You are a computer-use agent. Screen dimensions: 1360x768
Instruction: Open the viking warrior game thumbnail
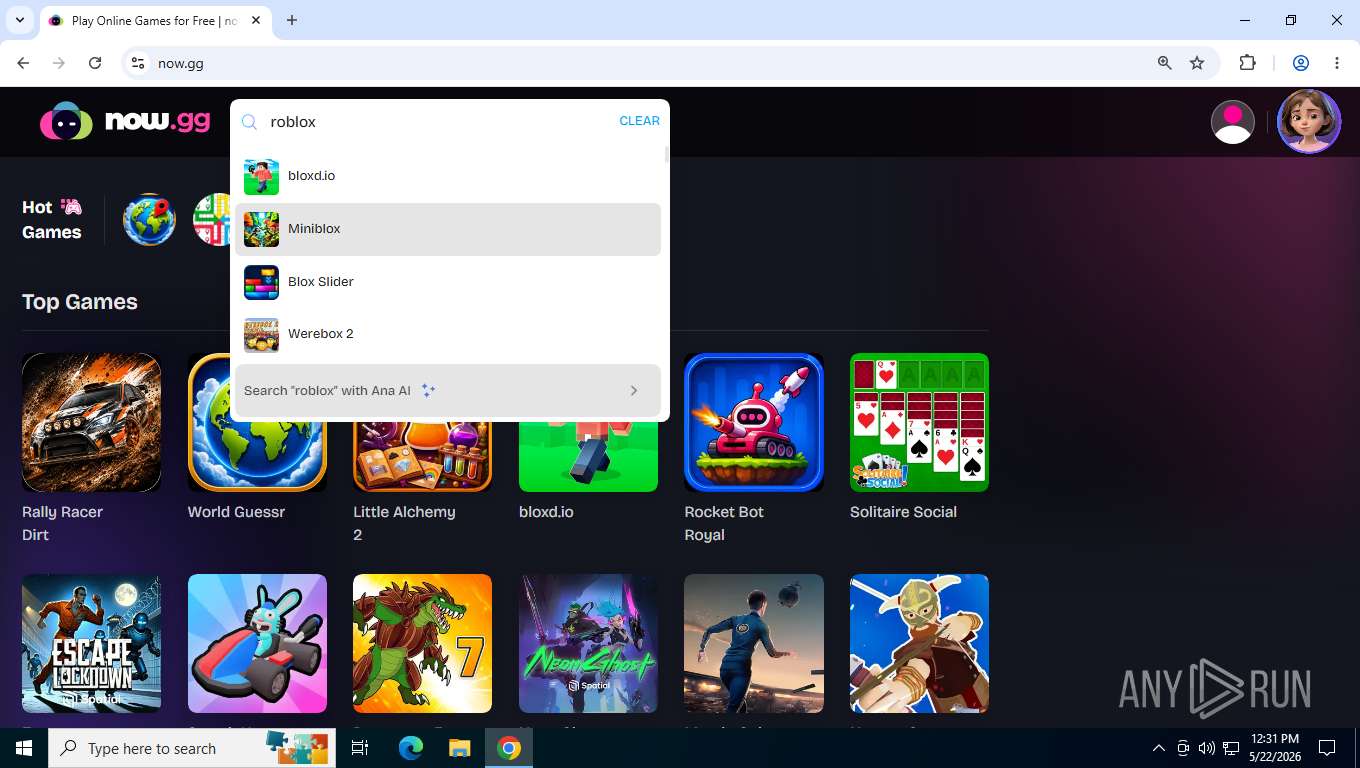(x=919, y=643)
